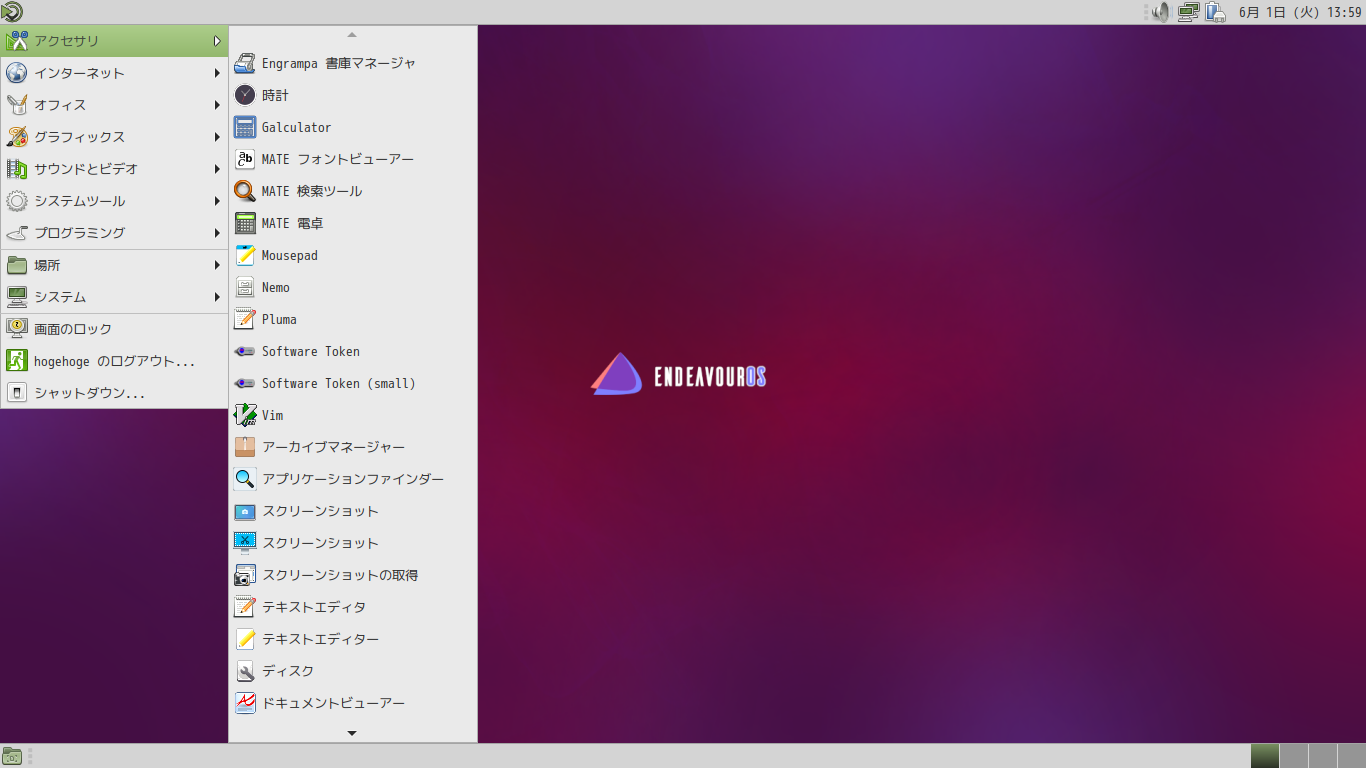Select インターネット menu category
1366x768 pixels.
[x=114, y=73]
